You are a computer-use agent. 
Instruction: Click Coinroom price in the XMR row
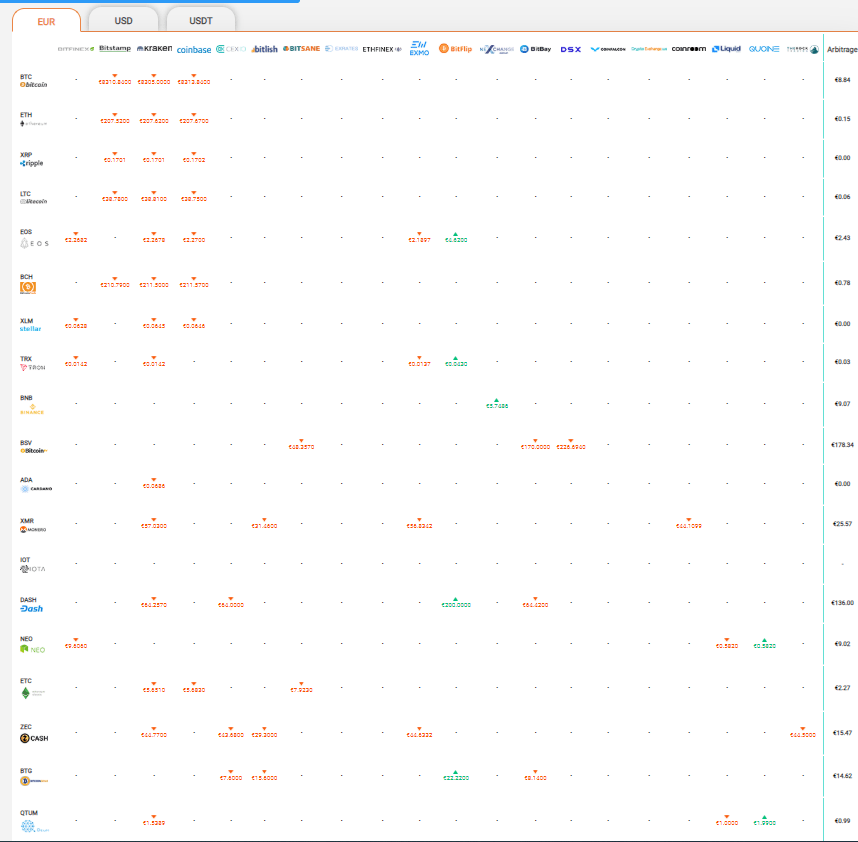click(689, 526)
